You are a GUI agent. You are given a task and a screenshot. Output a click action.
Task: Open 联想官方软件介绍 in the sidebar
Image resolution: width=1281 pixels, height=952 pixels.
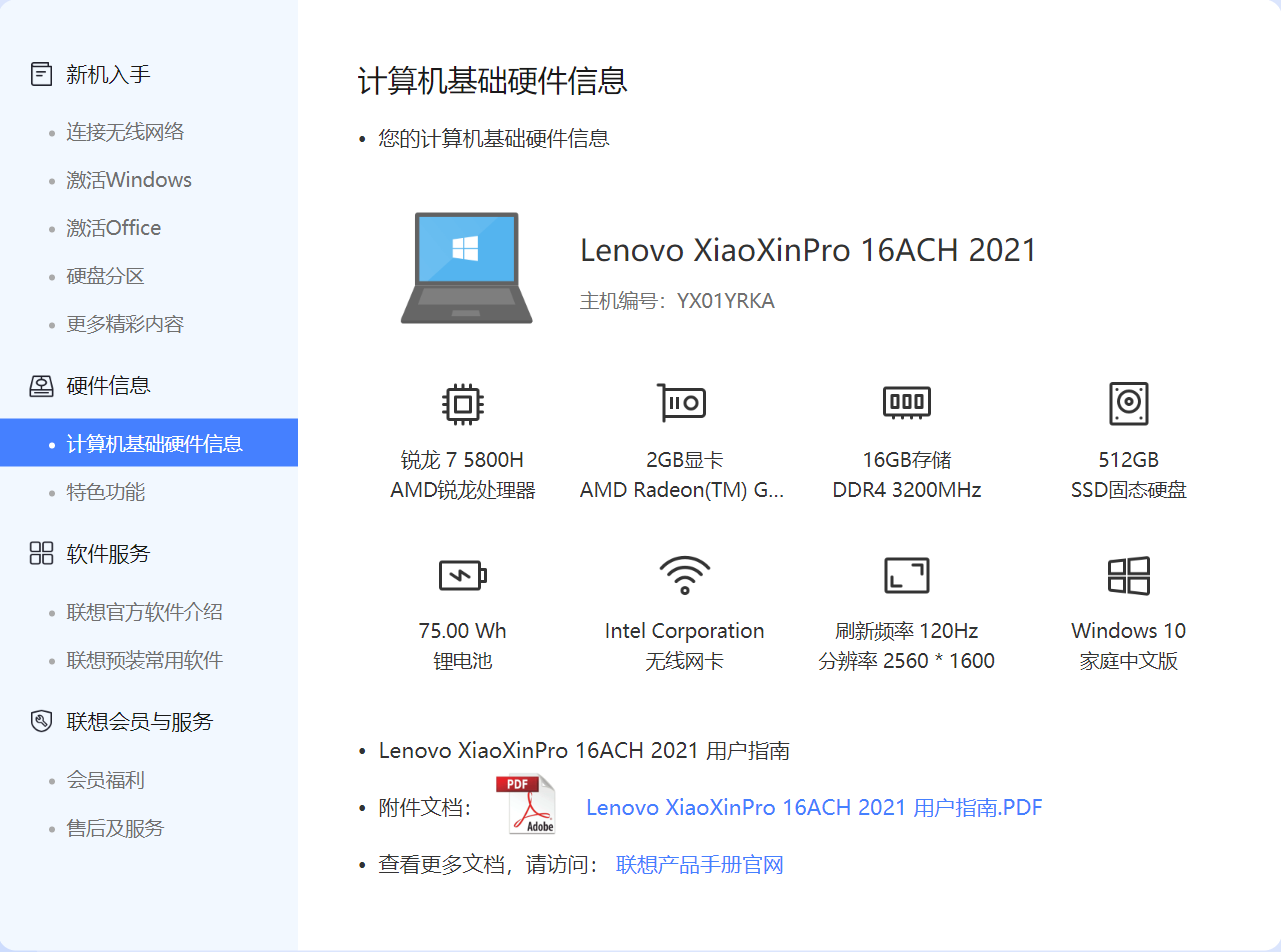pos(145,612)
